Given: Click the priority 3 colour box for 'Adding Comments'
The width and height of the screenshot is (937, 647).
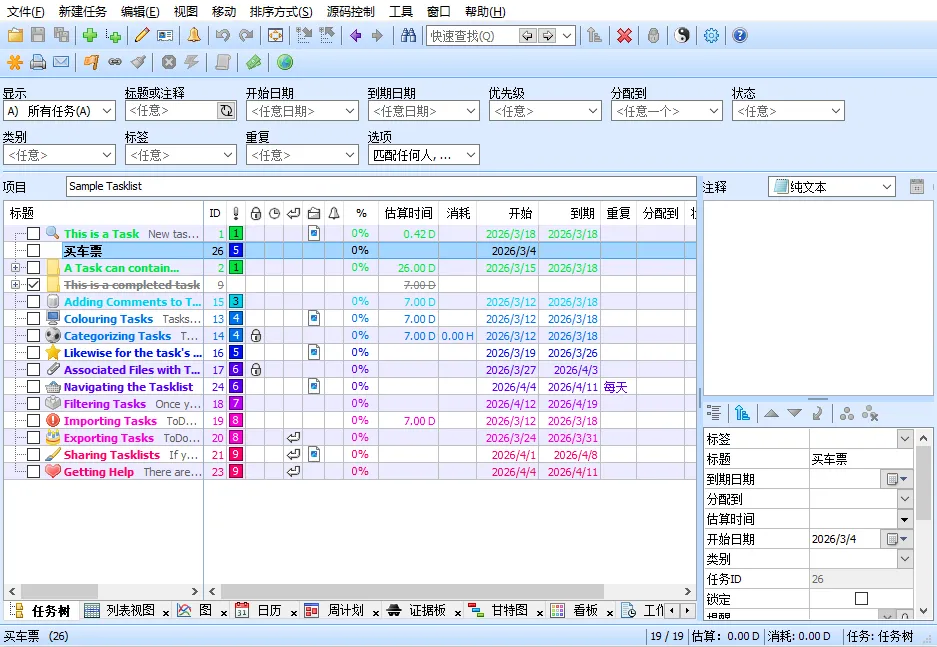Looking at the screenshot, I should tap(236, 302).
